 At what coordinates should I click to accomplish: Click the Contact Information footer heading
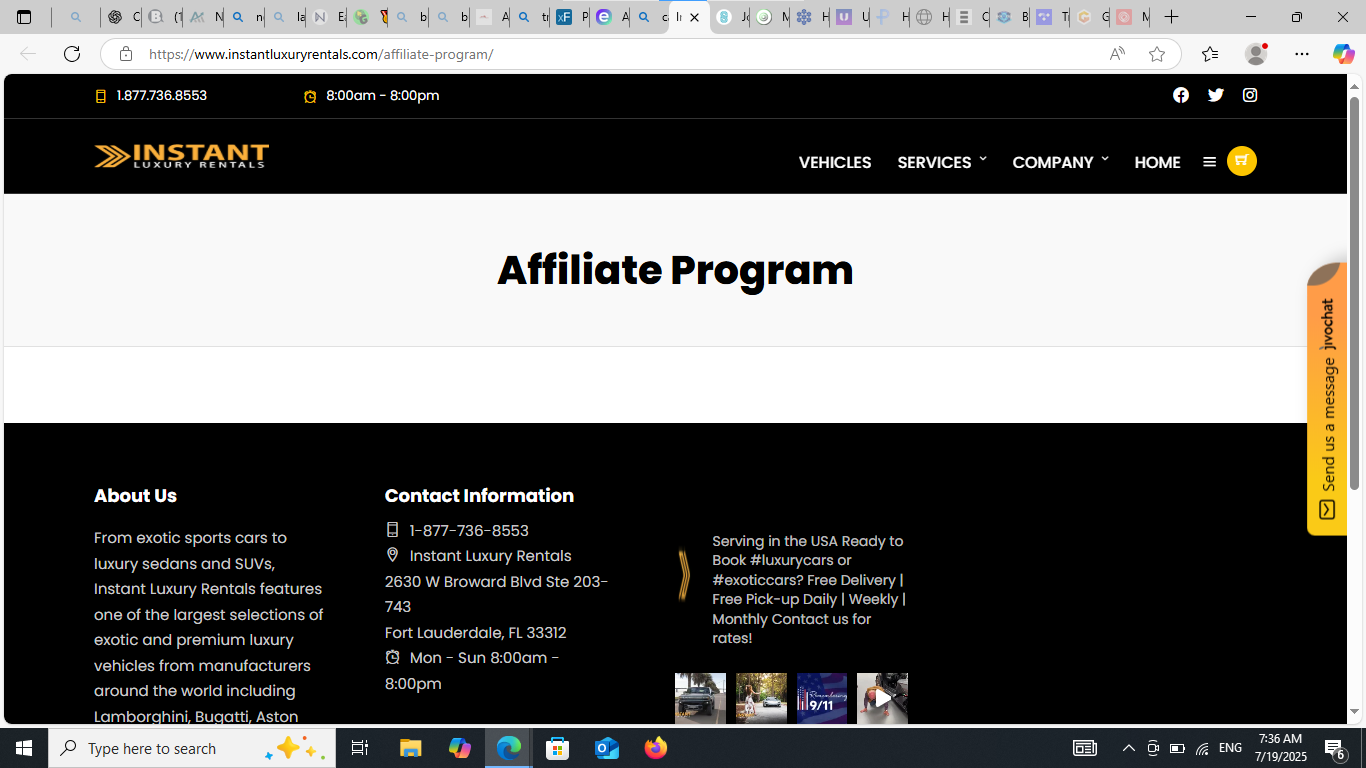coord(479,496)
